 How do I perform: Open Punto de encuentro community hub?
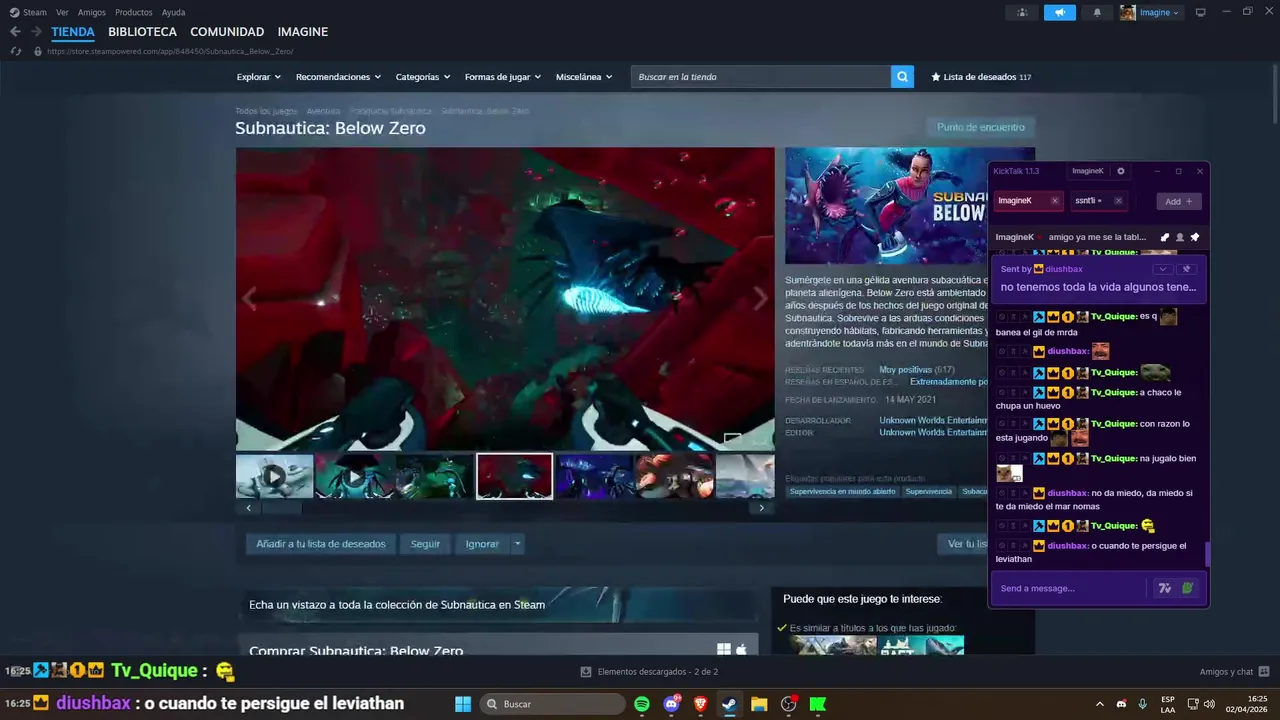[x=981, y=127]
